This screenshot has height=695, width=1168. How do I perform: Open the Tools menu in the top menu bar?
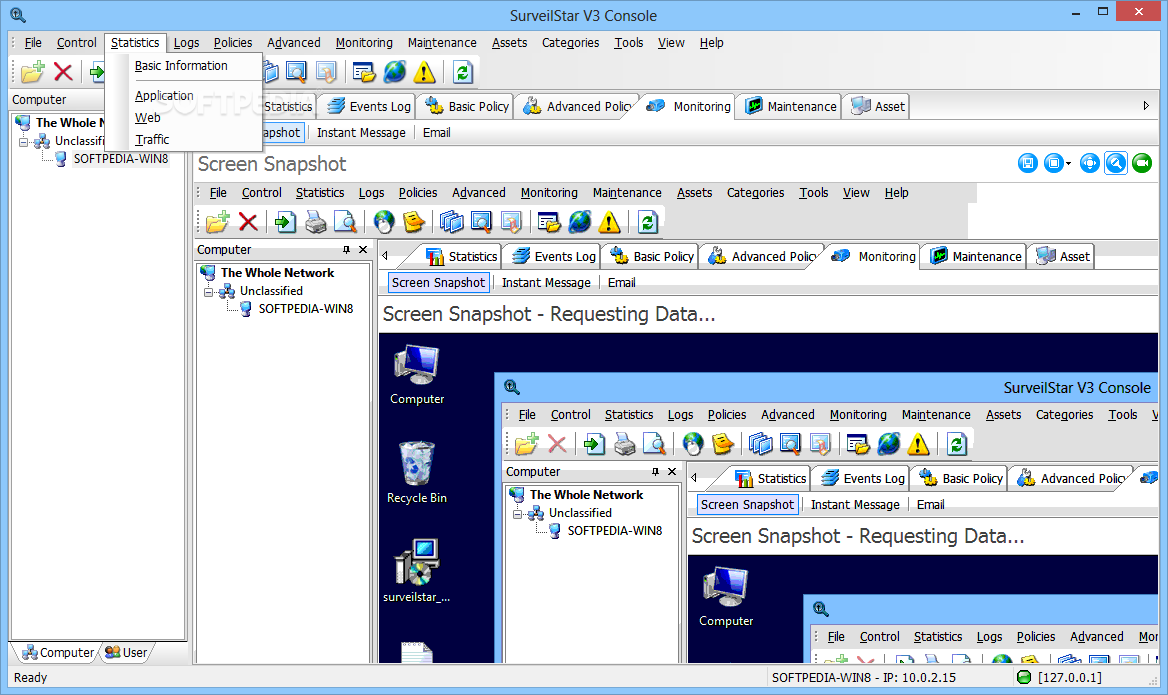(x=629, y=42)
